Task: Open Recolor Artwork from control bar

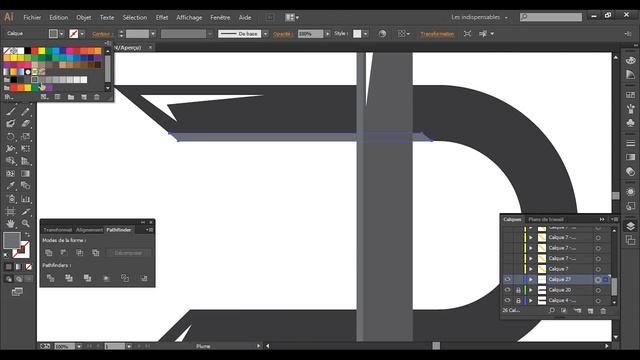Action: (x=382, y=33)
